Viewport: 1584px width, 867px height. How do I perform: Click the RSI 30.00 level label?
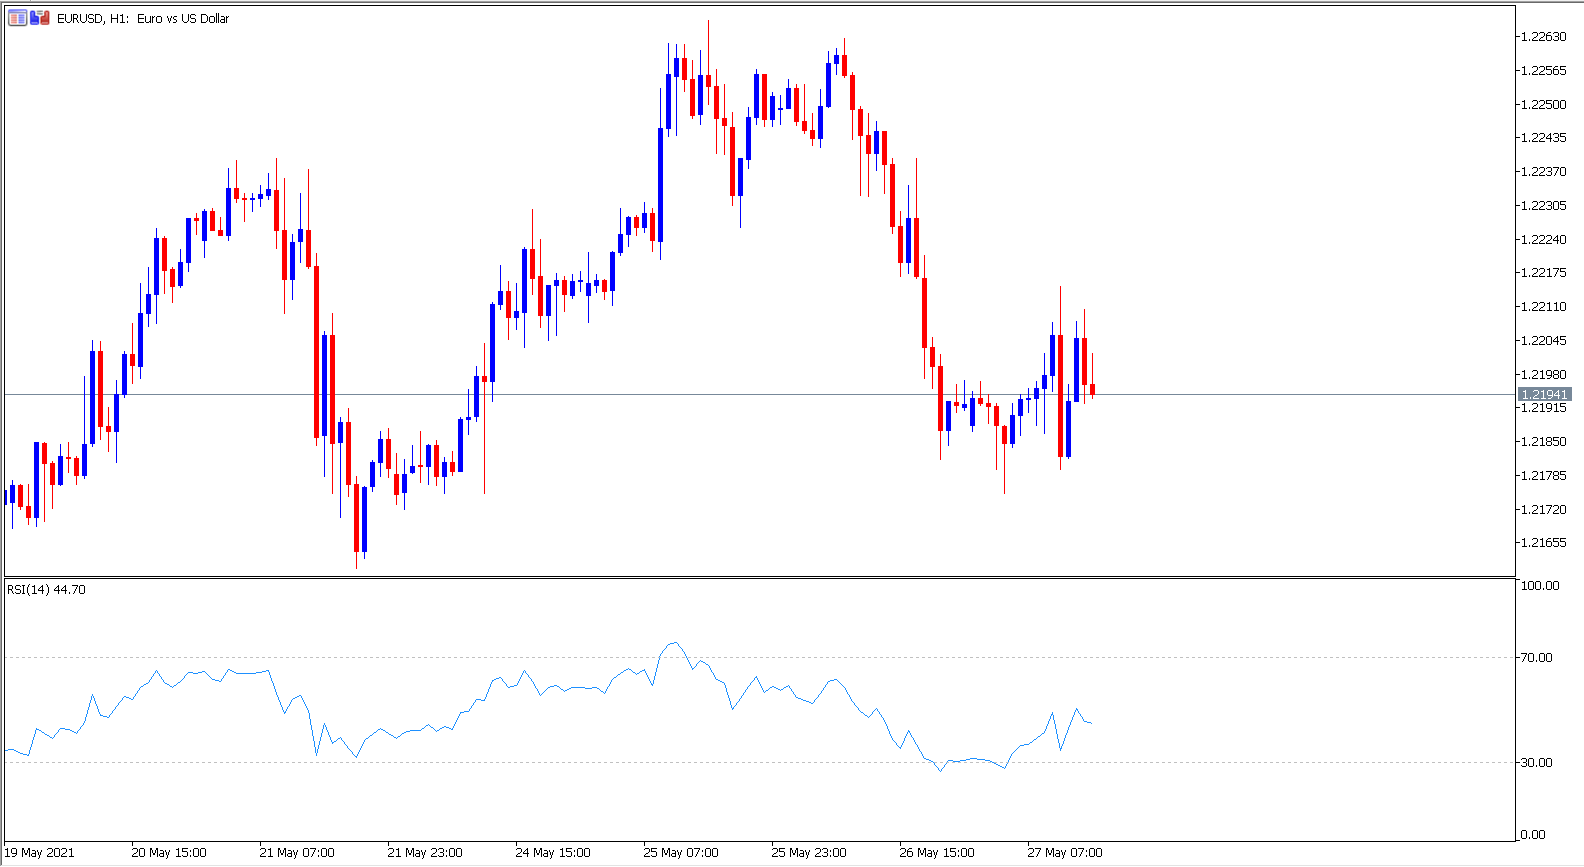[1536, 763]
